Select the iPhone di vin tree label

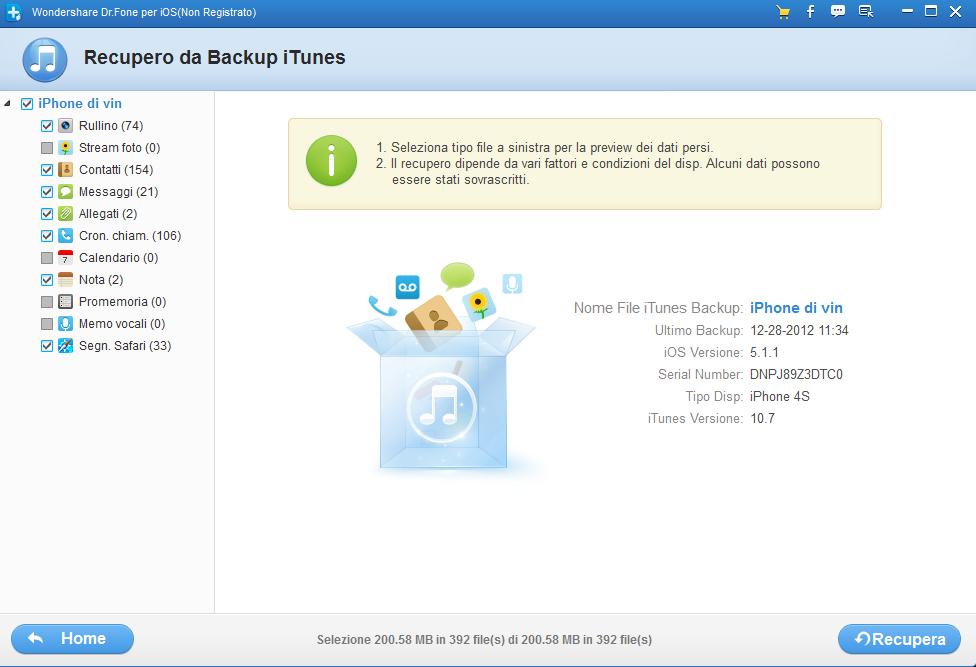80,103
